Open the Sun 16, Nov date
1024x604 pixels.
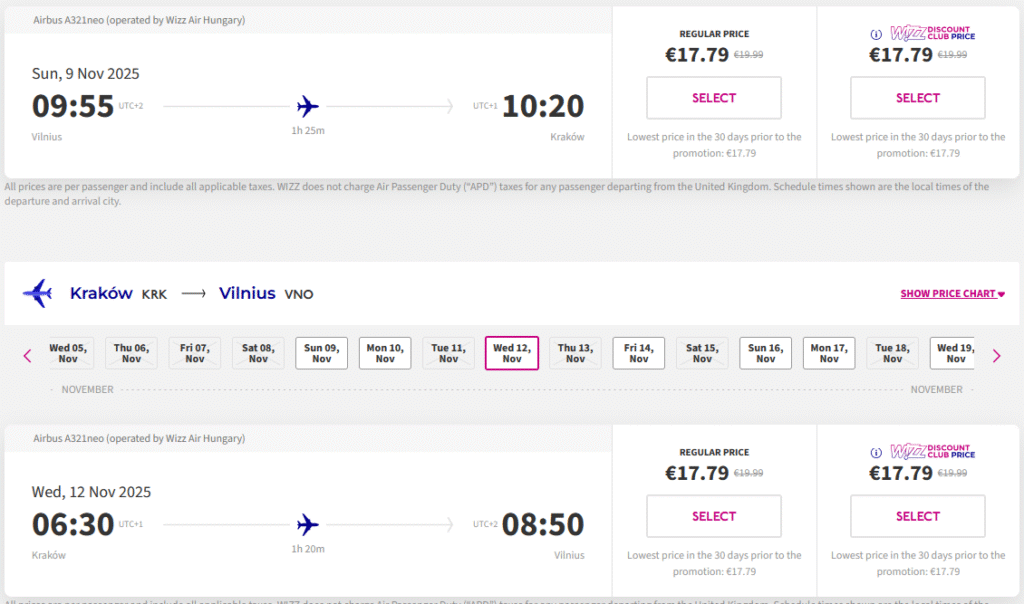click(x=766, y=353)
